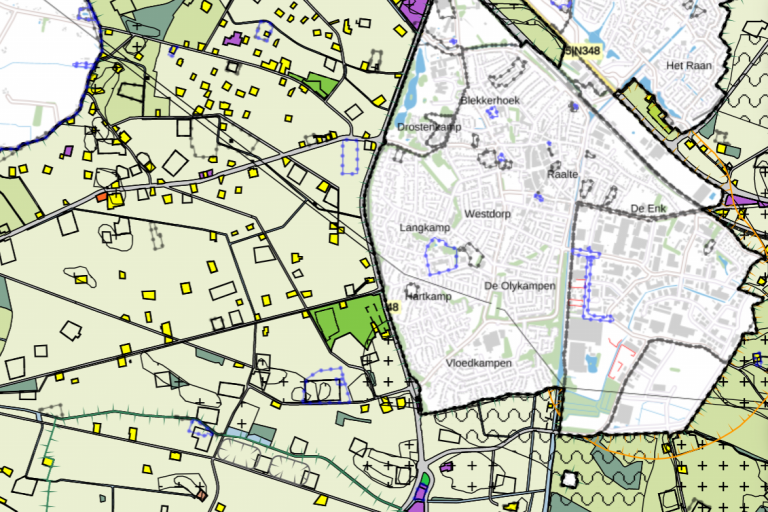Select the white square with thick black border
This screenshot has height=512, width=768.
tap(570, 479)
